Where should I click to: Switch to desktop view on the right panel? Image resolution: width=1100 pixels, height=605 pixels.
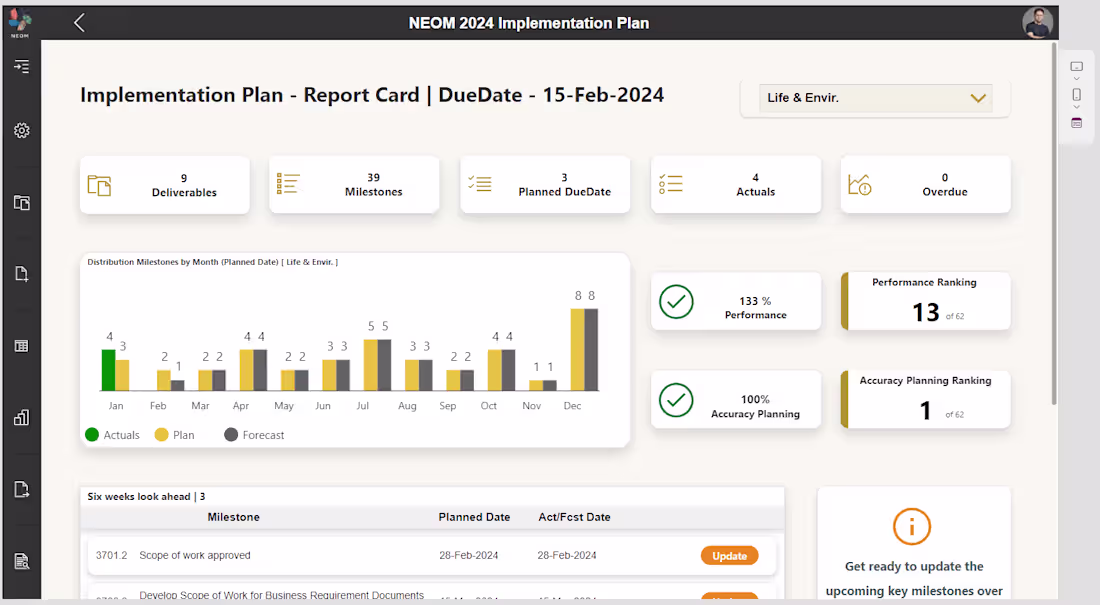(1076, 66)
